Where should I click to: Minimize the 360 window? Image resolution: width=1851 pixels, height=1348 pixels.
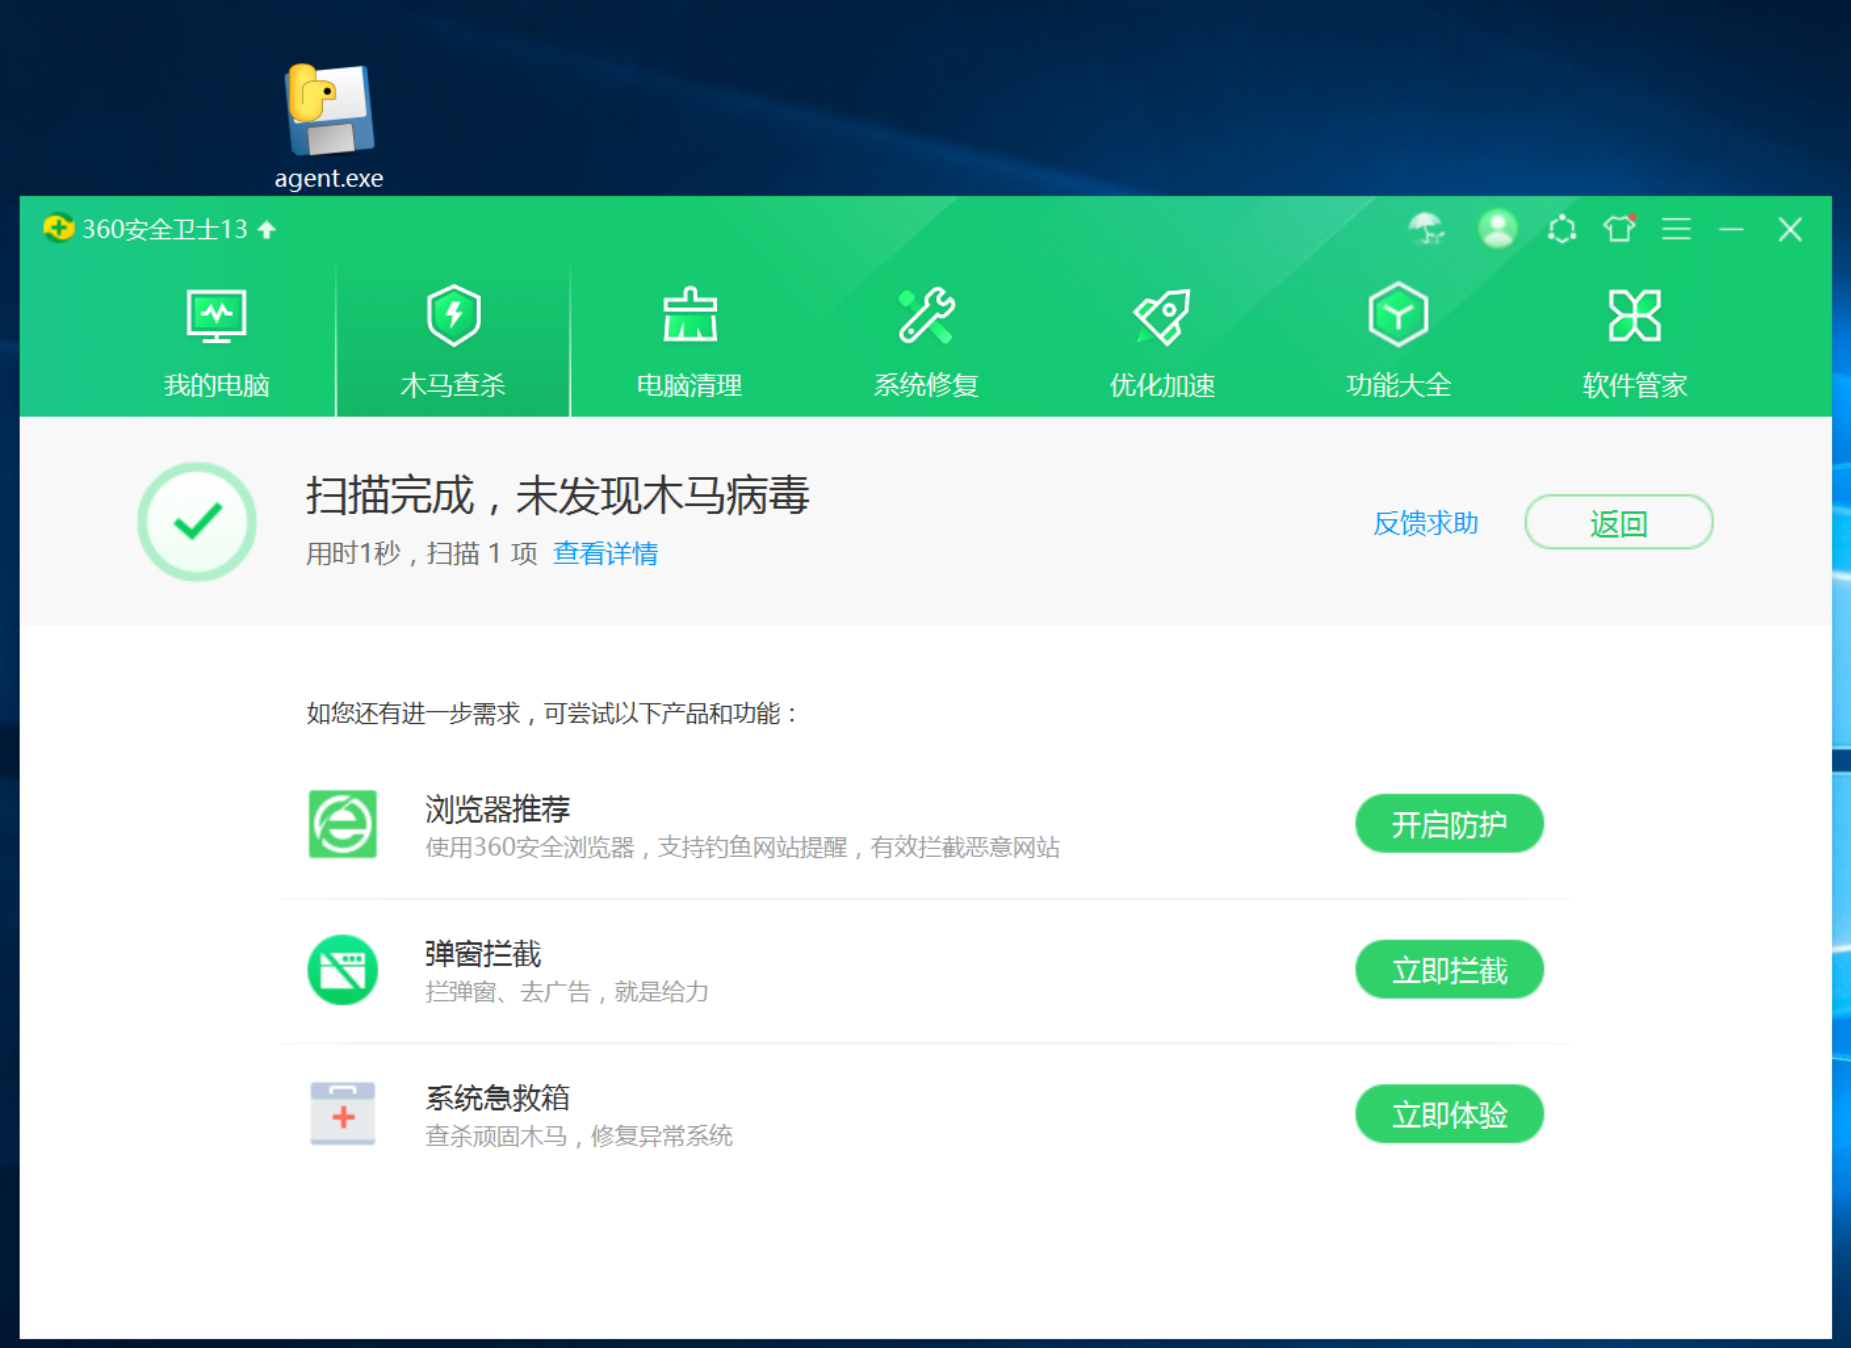point(1732,229)
